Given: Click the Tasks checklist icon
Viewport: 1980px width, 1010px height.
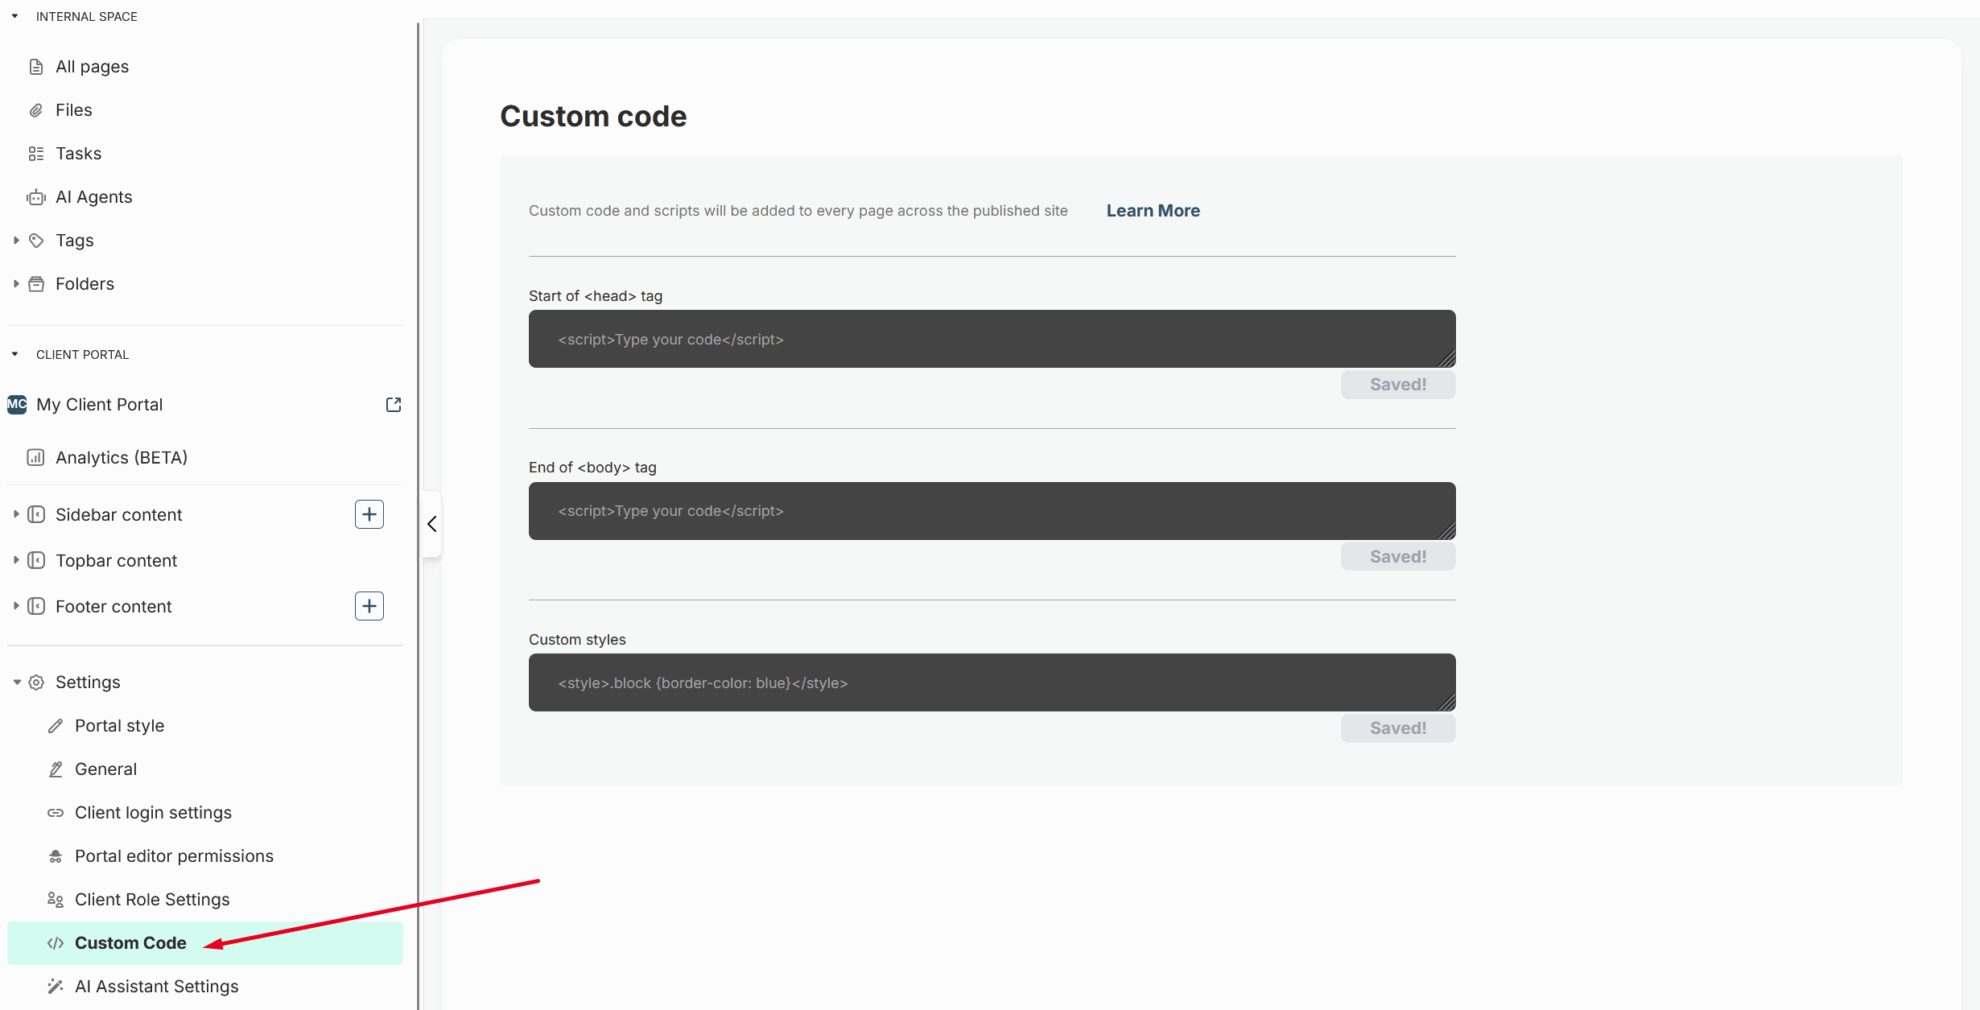Looking at the screenshot, I should click(36, 154).
